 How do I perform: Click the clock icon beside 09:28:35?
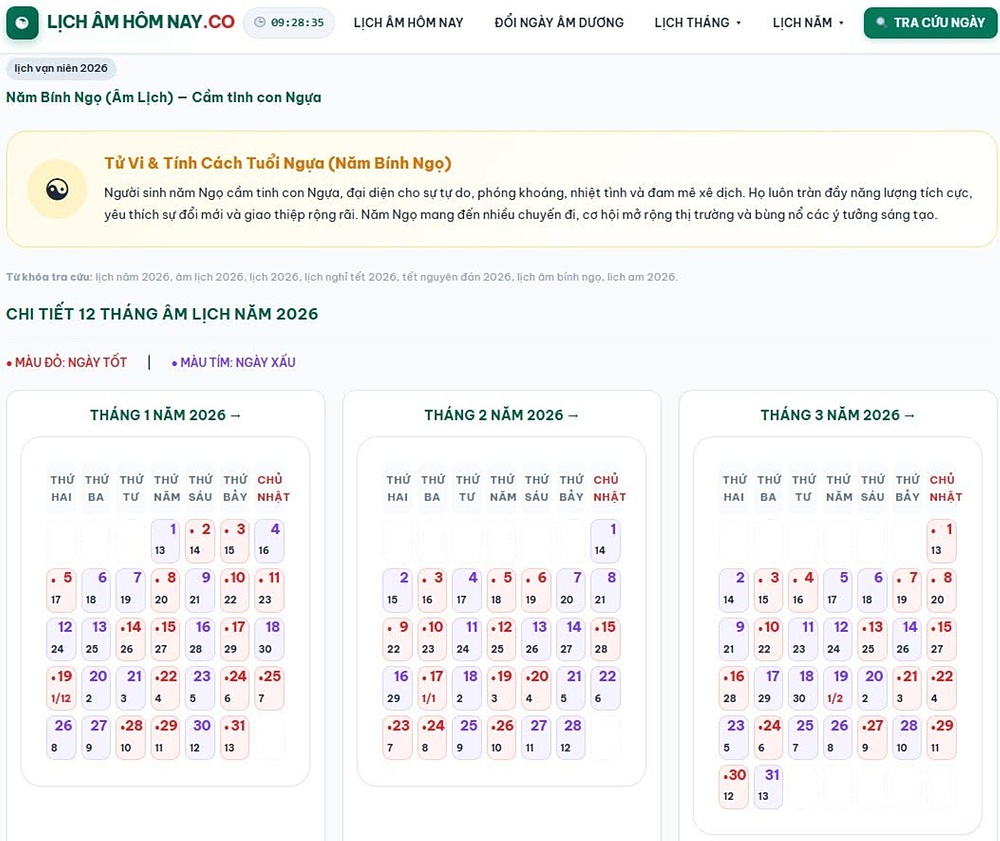click(x=260, y=22)
